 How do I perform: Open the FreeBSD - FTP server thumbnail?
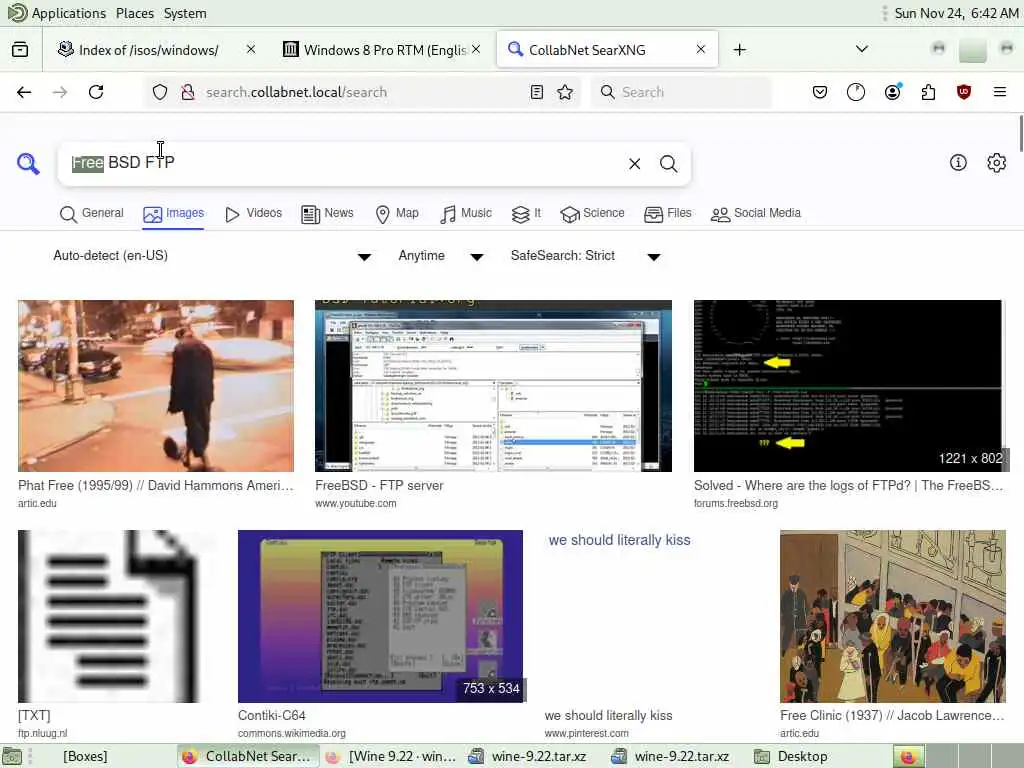(x=493, y=386)
